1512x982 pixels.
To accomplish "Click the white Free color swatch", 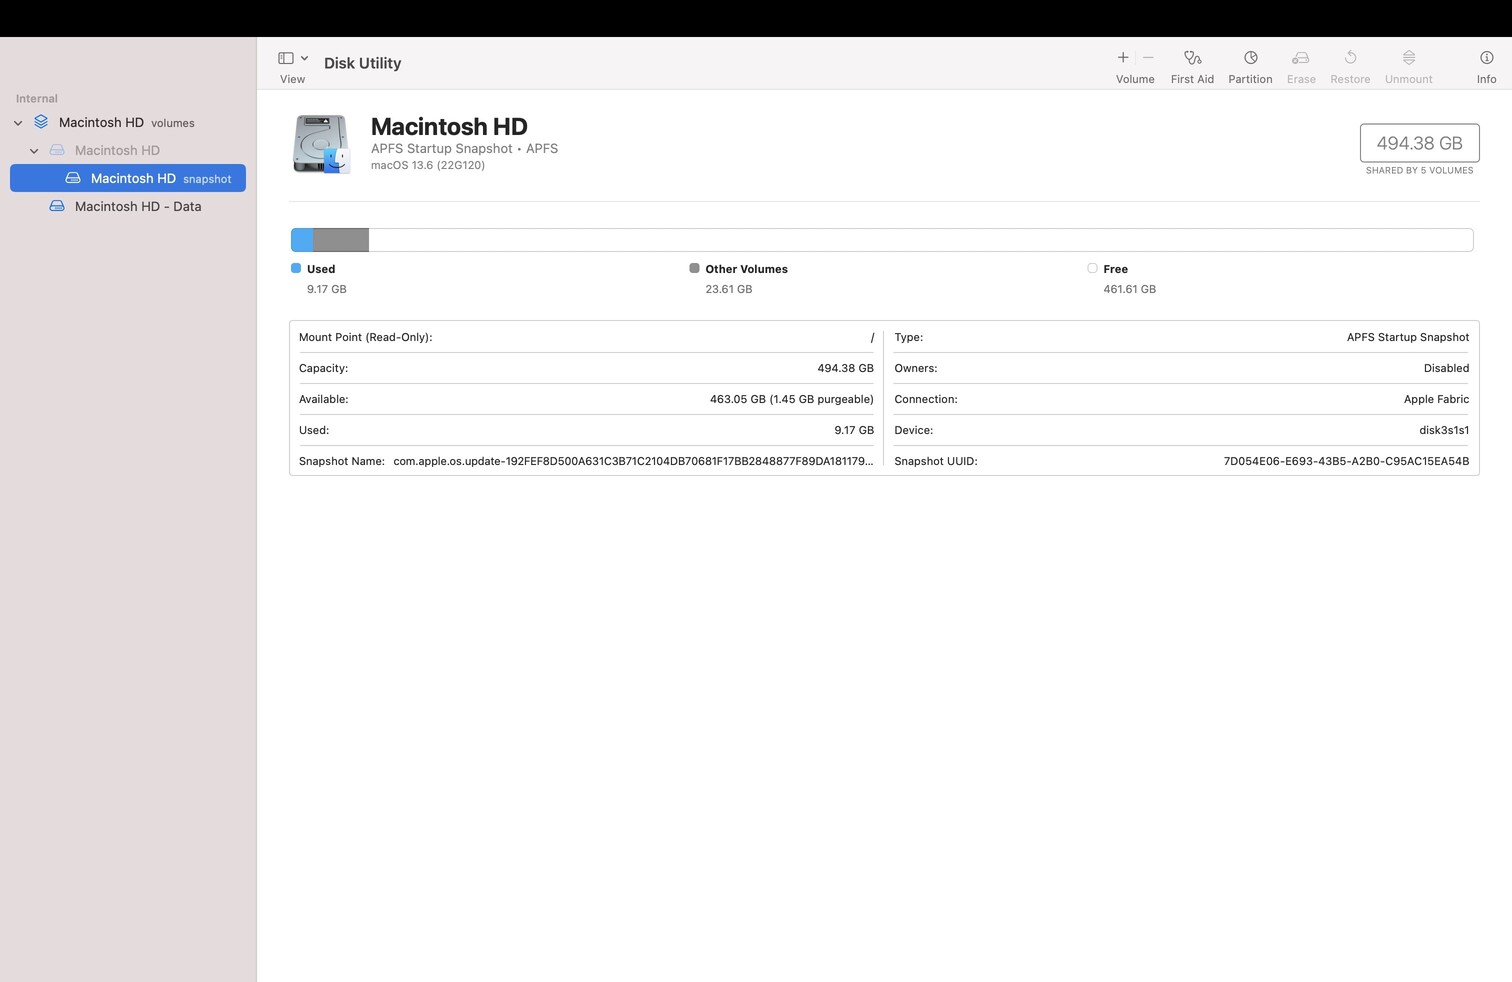I will pyautogui.click(x=1092, y=268).
